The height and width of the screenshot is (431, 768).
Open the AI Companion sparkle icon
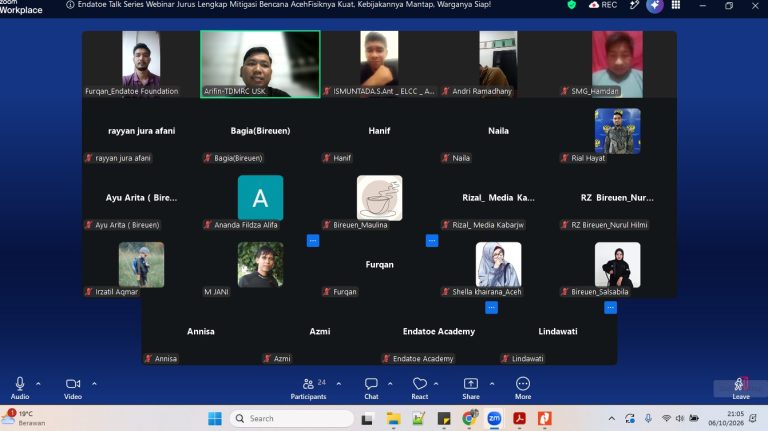655,5
